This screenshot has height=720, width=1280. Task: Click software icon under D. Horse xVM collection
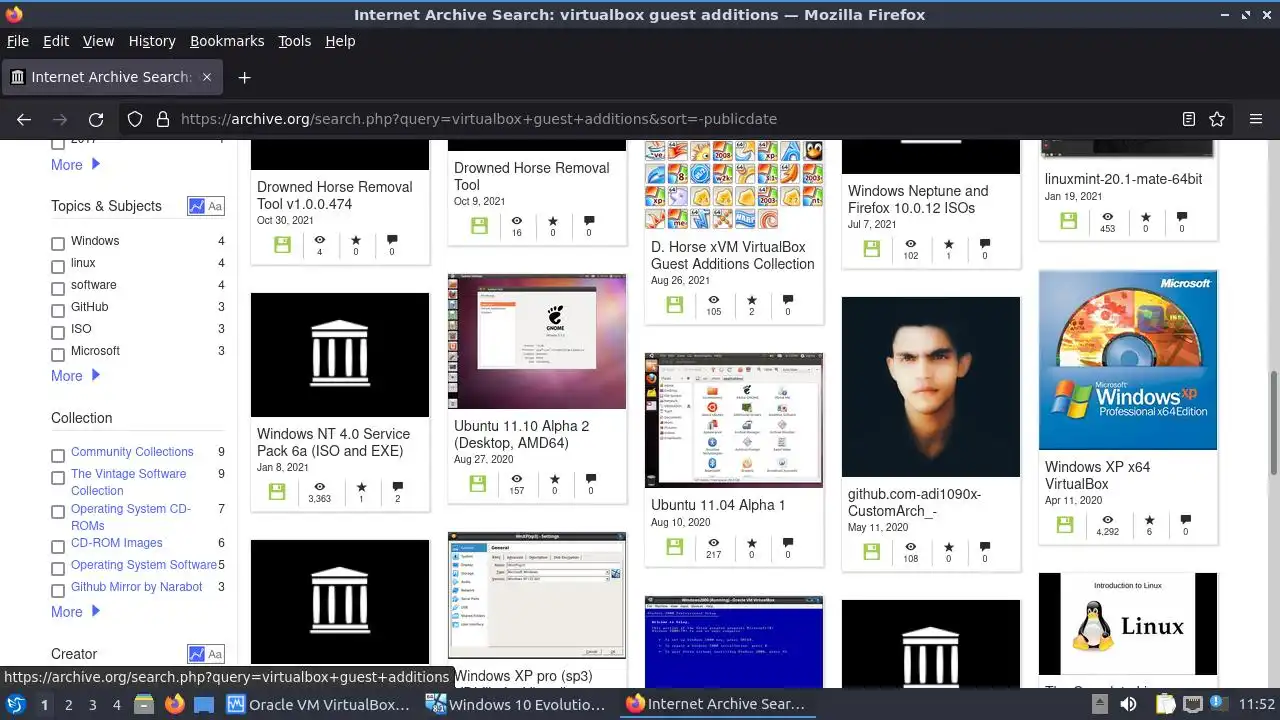pos(674,304)
